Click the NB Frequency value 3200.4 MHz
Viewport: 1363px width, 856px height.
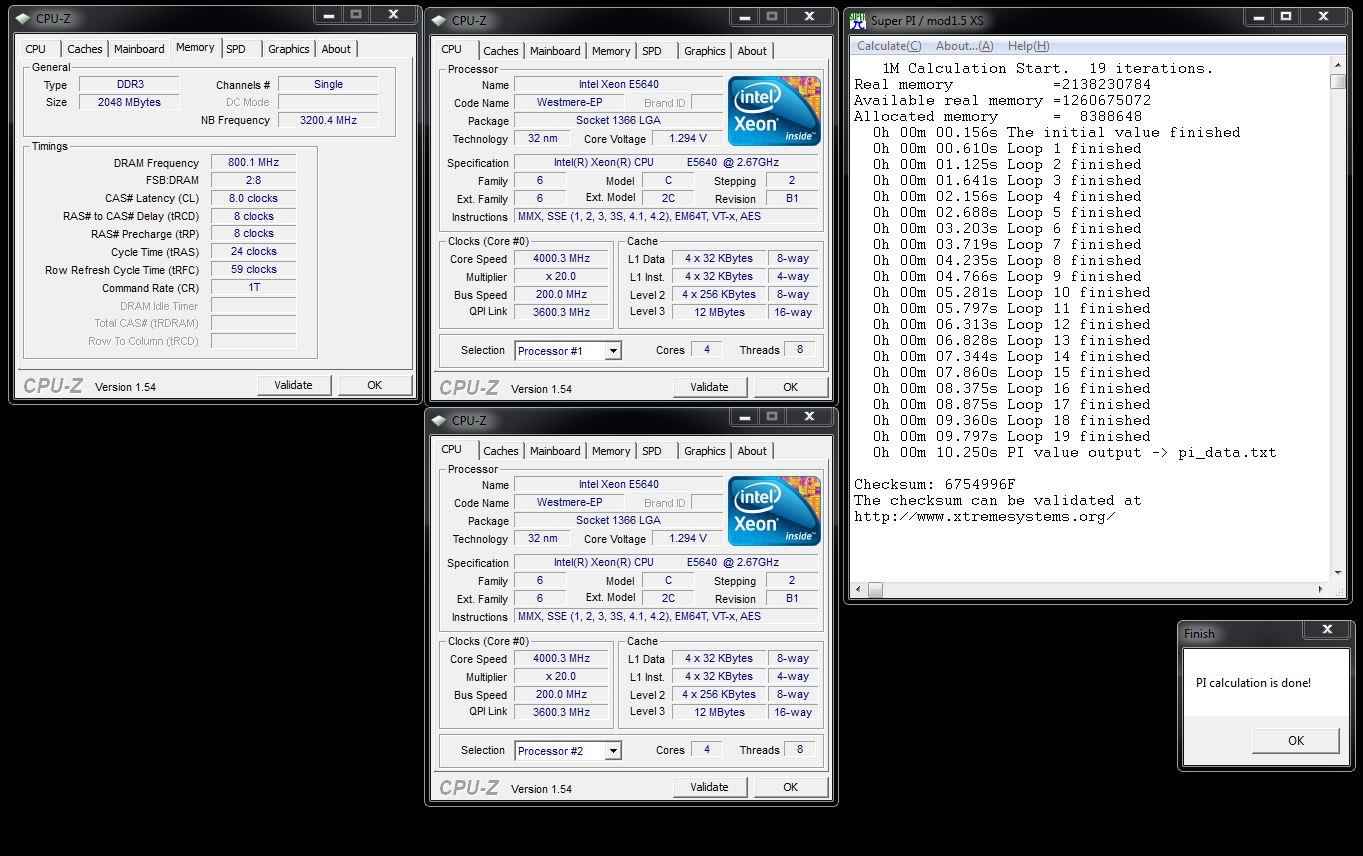click(x=328, y=120)
